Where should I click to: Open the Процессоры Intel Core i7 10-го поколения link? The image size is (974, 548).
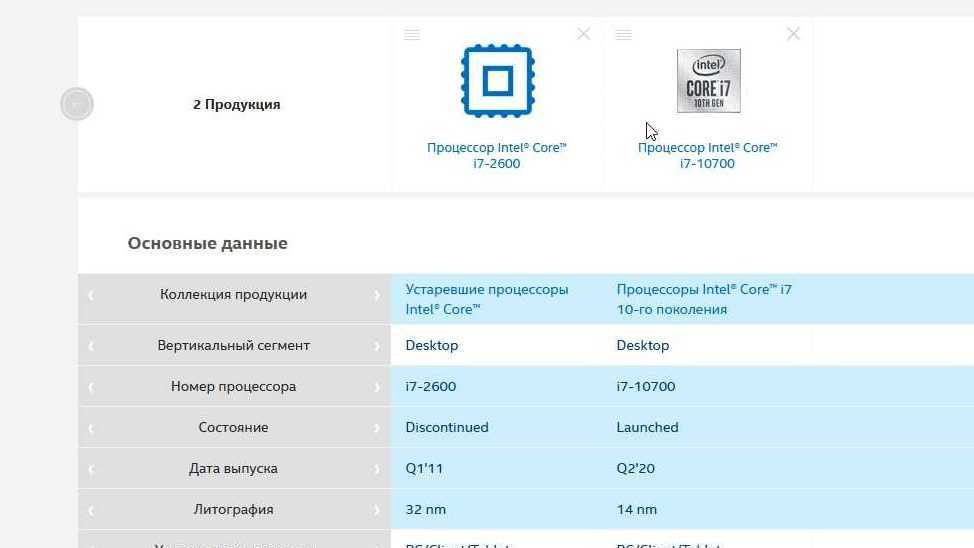(x=703, y=299)
